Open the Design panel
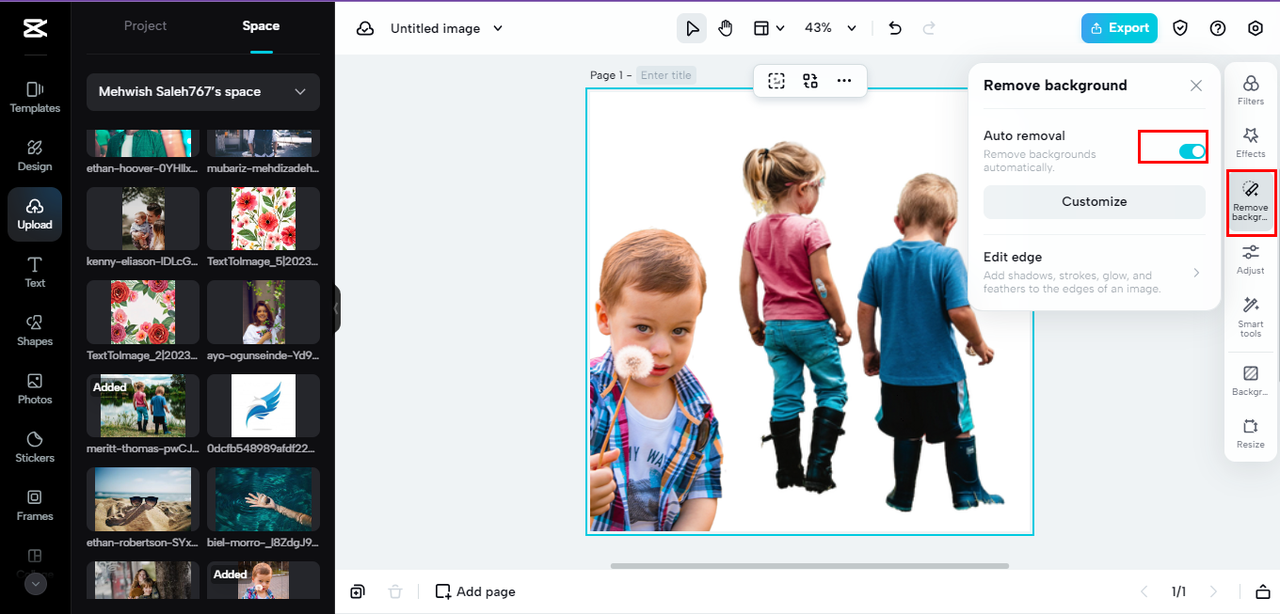 coord(35,155)
